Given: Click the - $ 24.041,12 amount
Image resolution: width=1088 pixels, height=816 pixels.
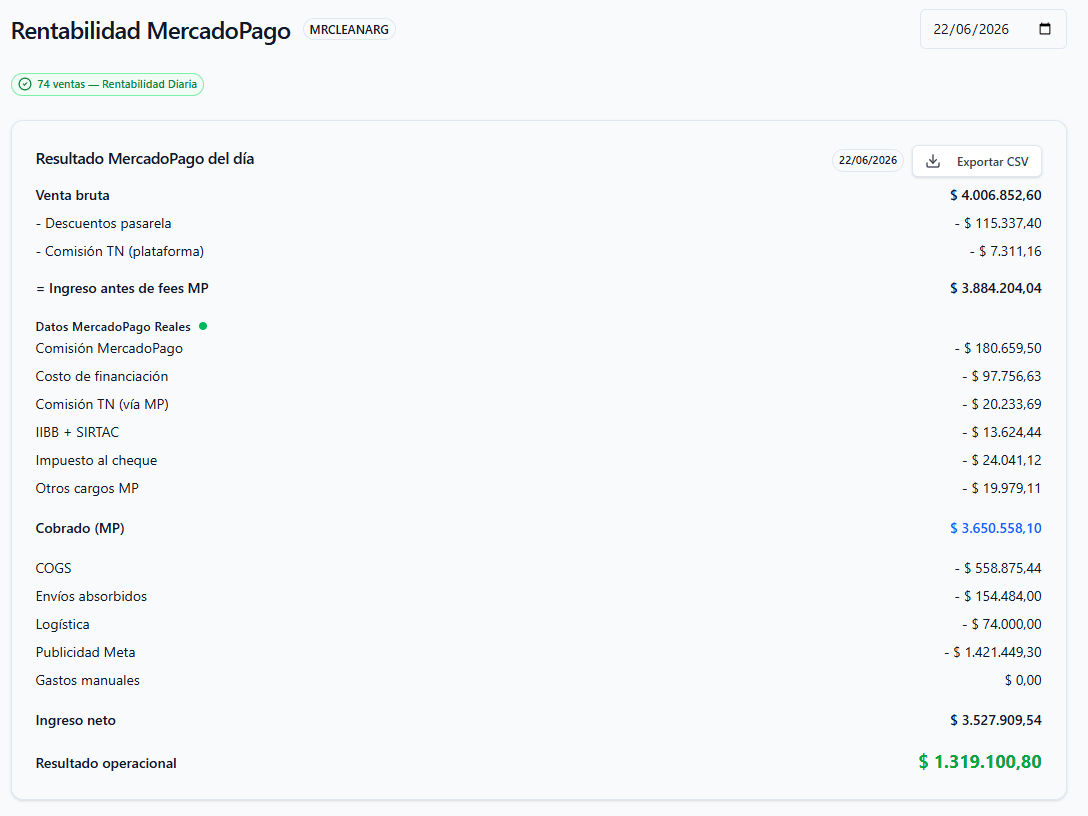Looking at the screenshot, I should (1001, 460).
